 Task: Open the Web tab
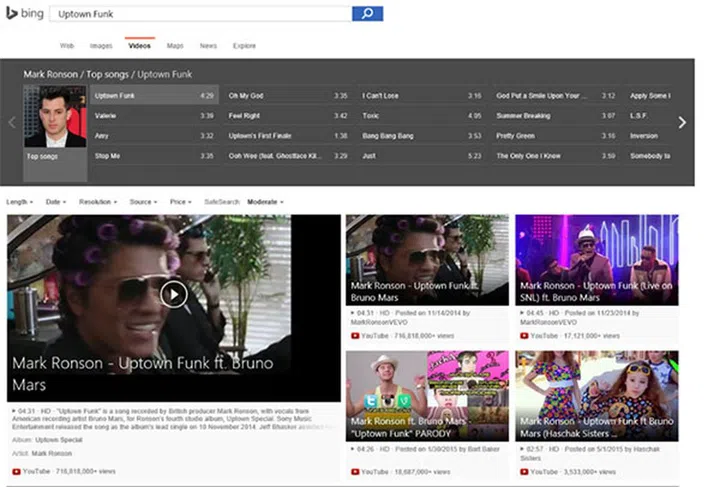point(67,45)
